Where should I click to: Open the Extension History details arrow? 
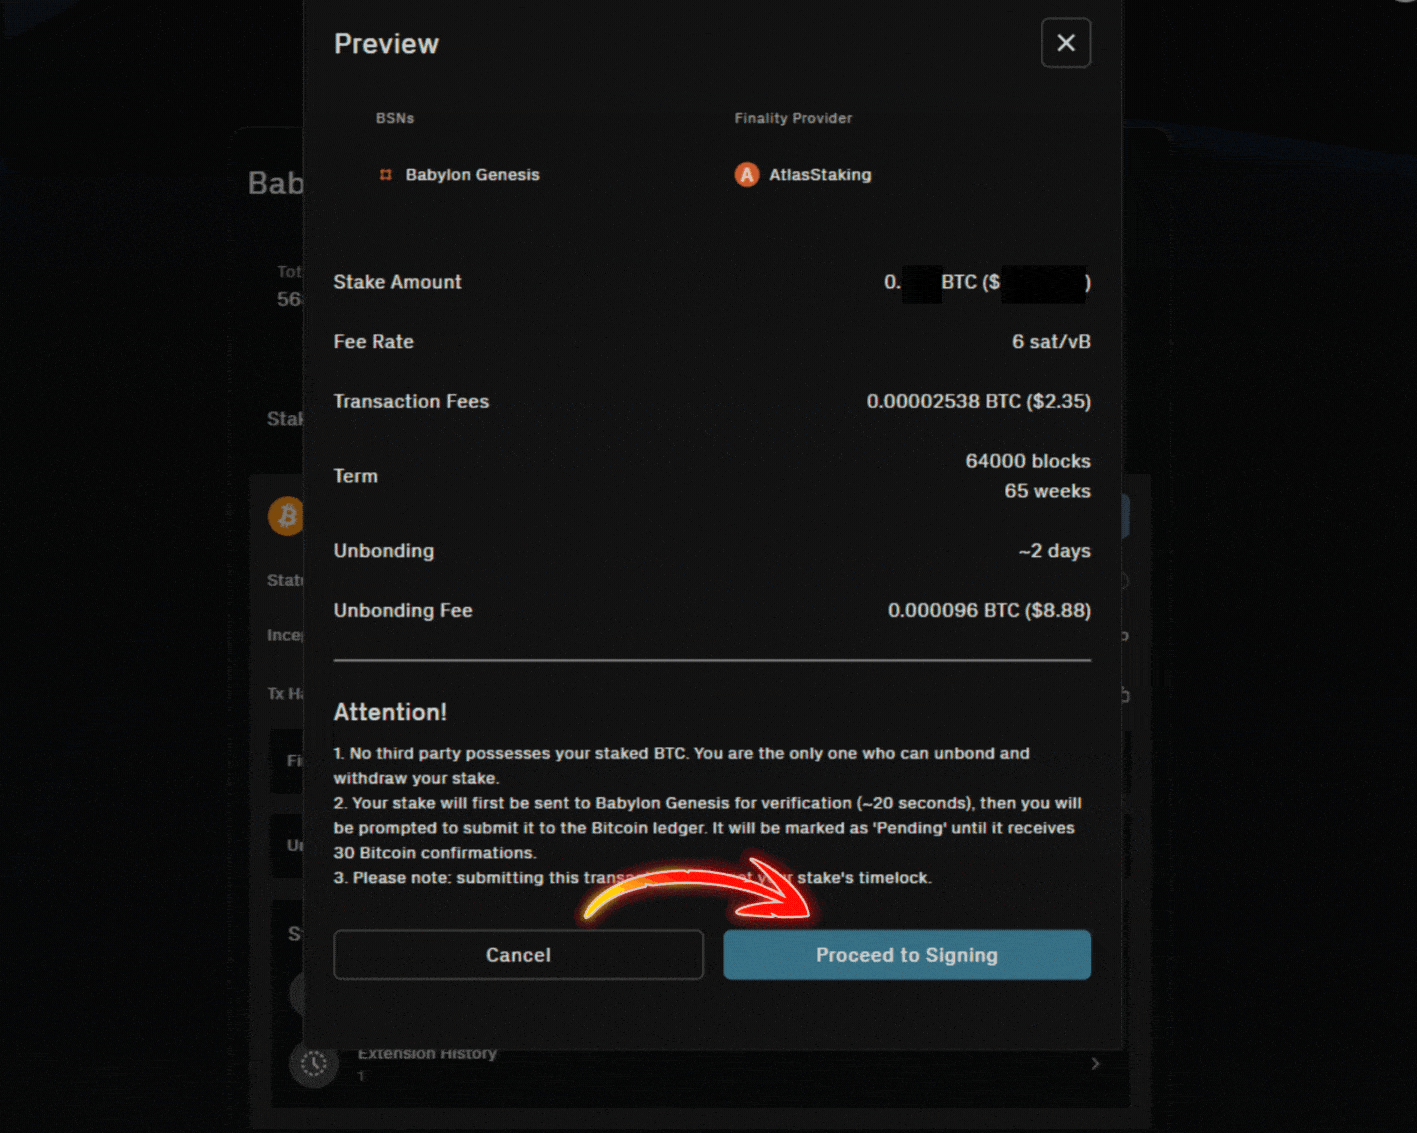[1094, 1063]
